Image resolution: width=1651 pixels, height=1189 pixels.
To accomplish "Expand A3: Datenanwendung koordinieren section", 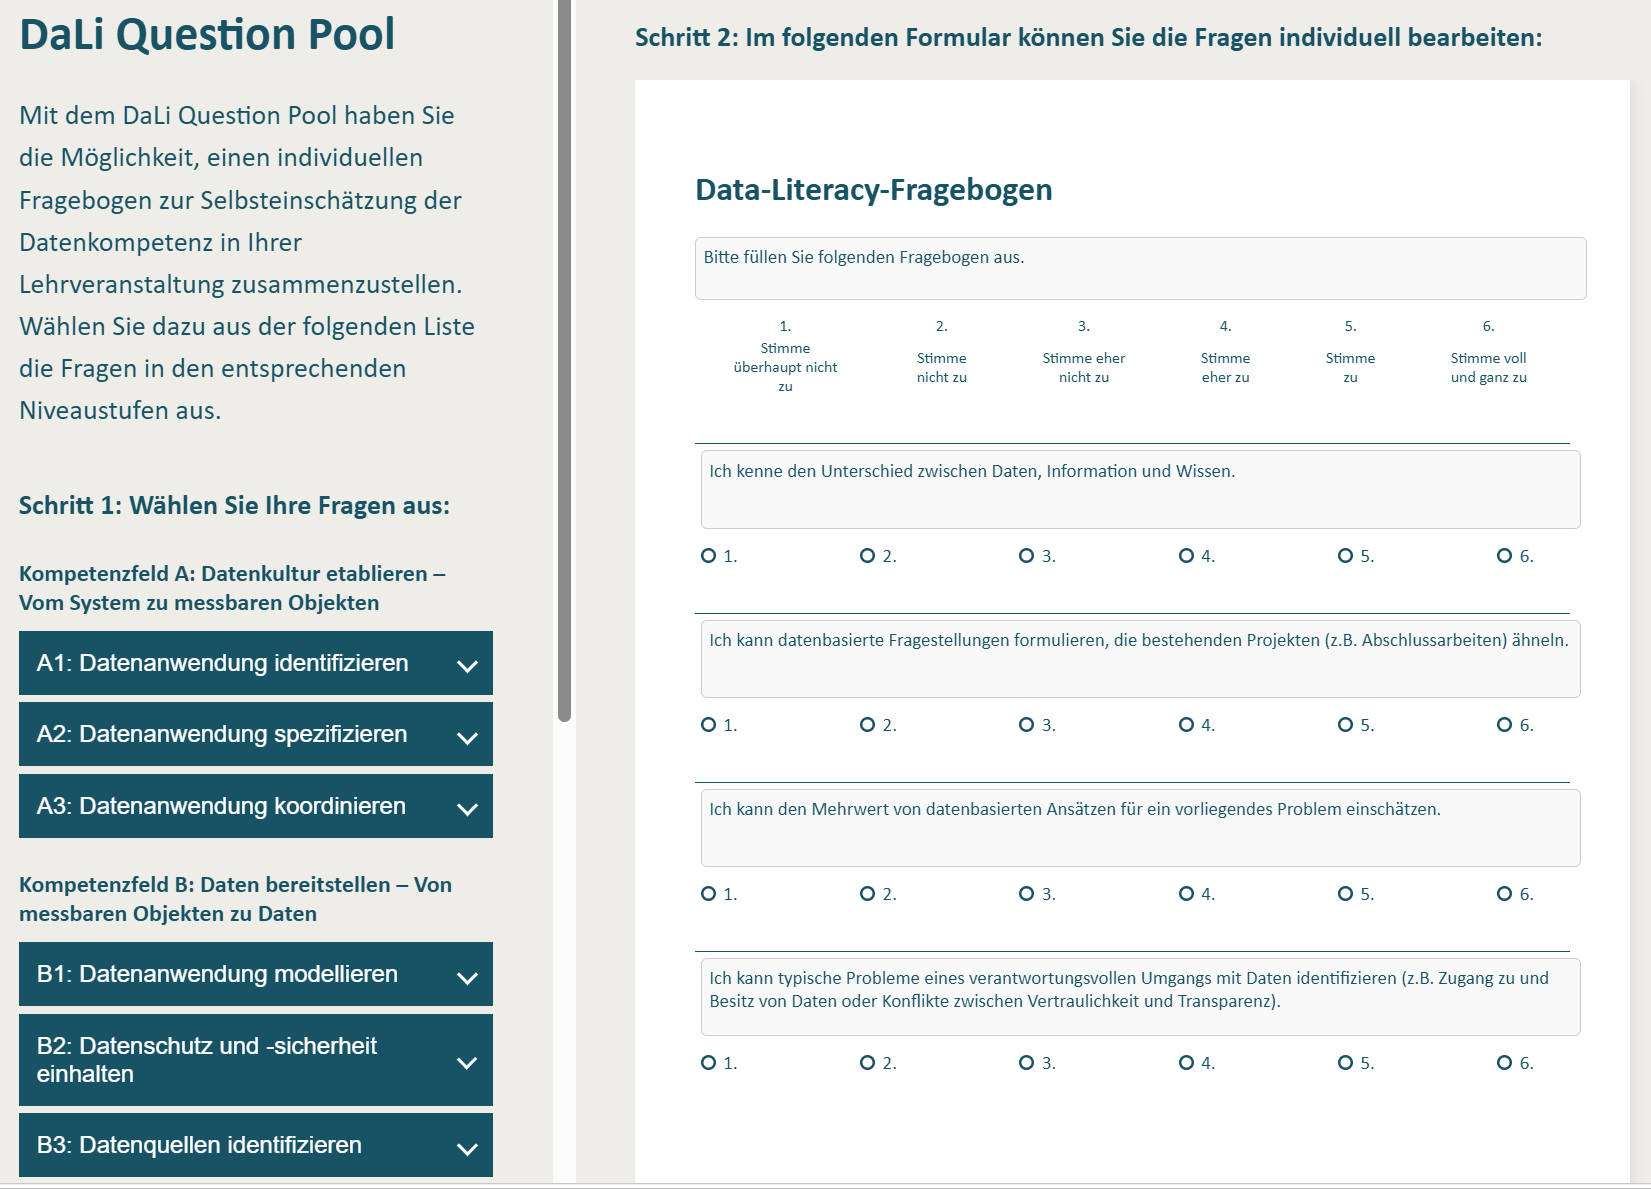I will coord(256,806).
